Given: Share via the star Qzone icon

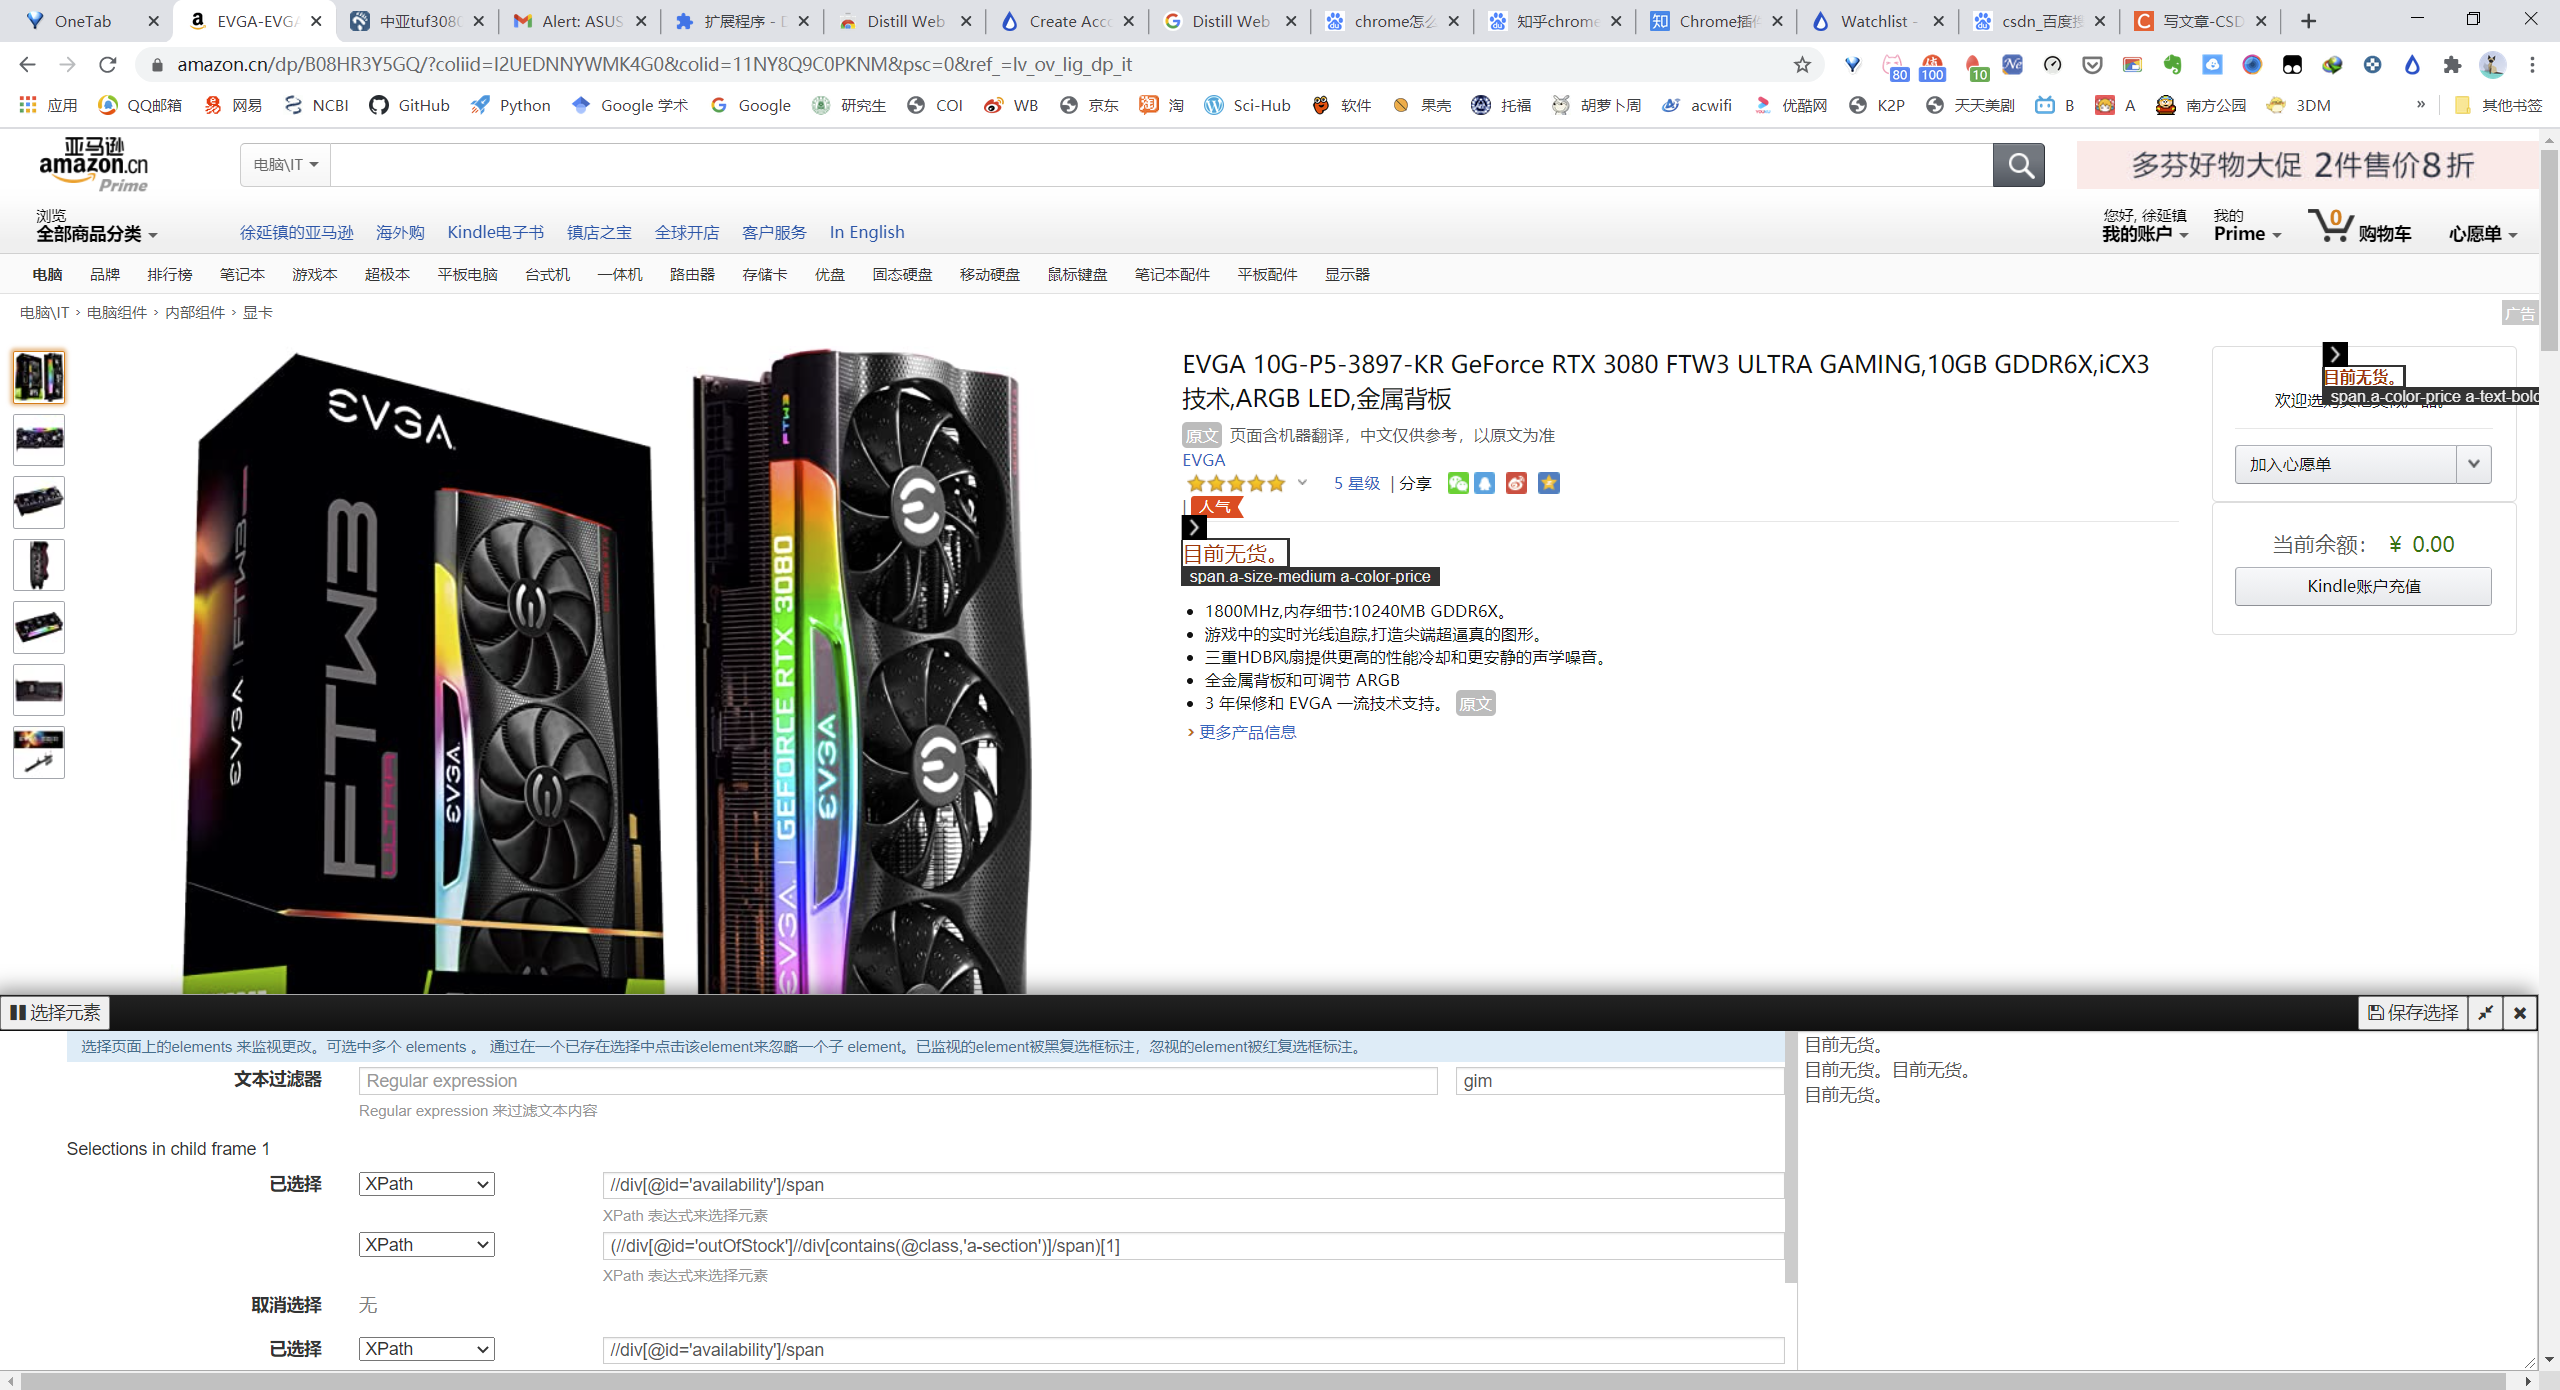Looking at the screenshot, I should [1549, 483].
